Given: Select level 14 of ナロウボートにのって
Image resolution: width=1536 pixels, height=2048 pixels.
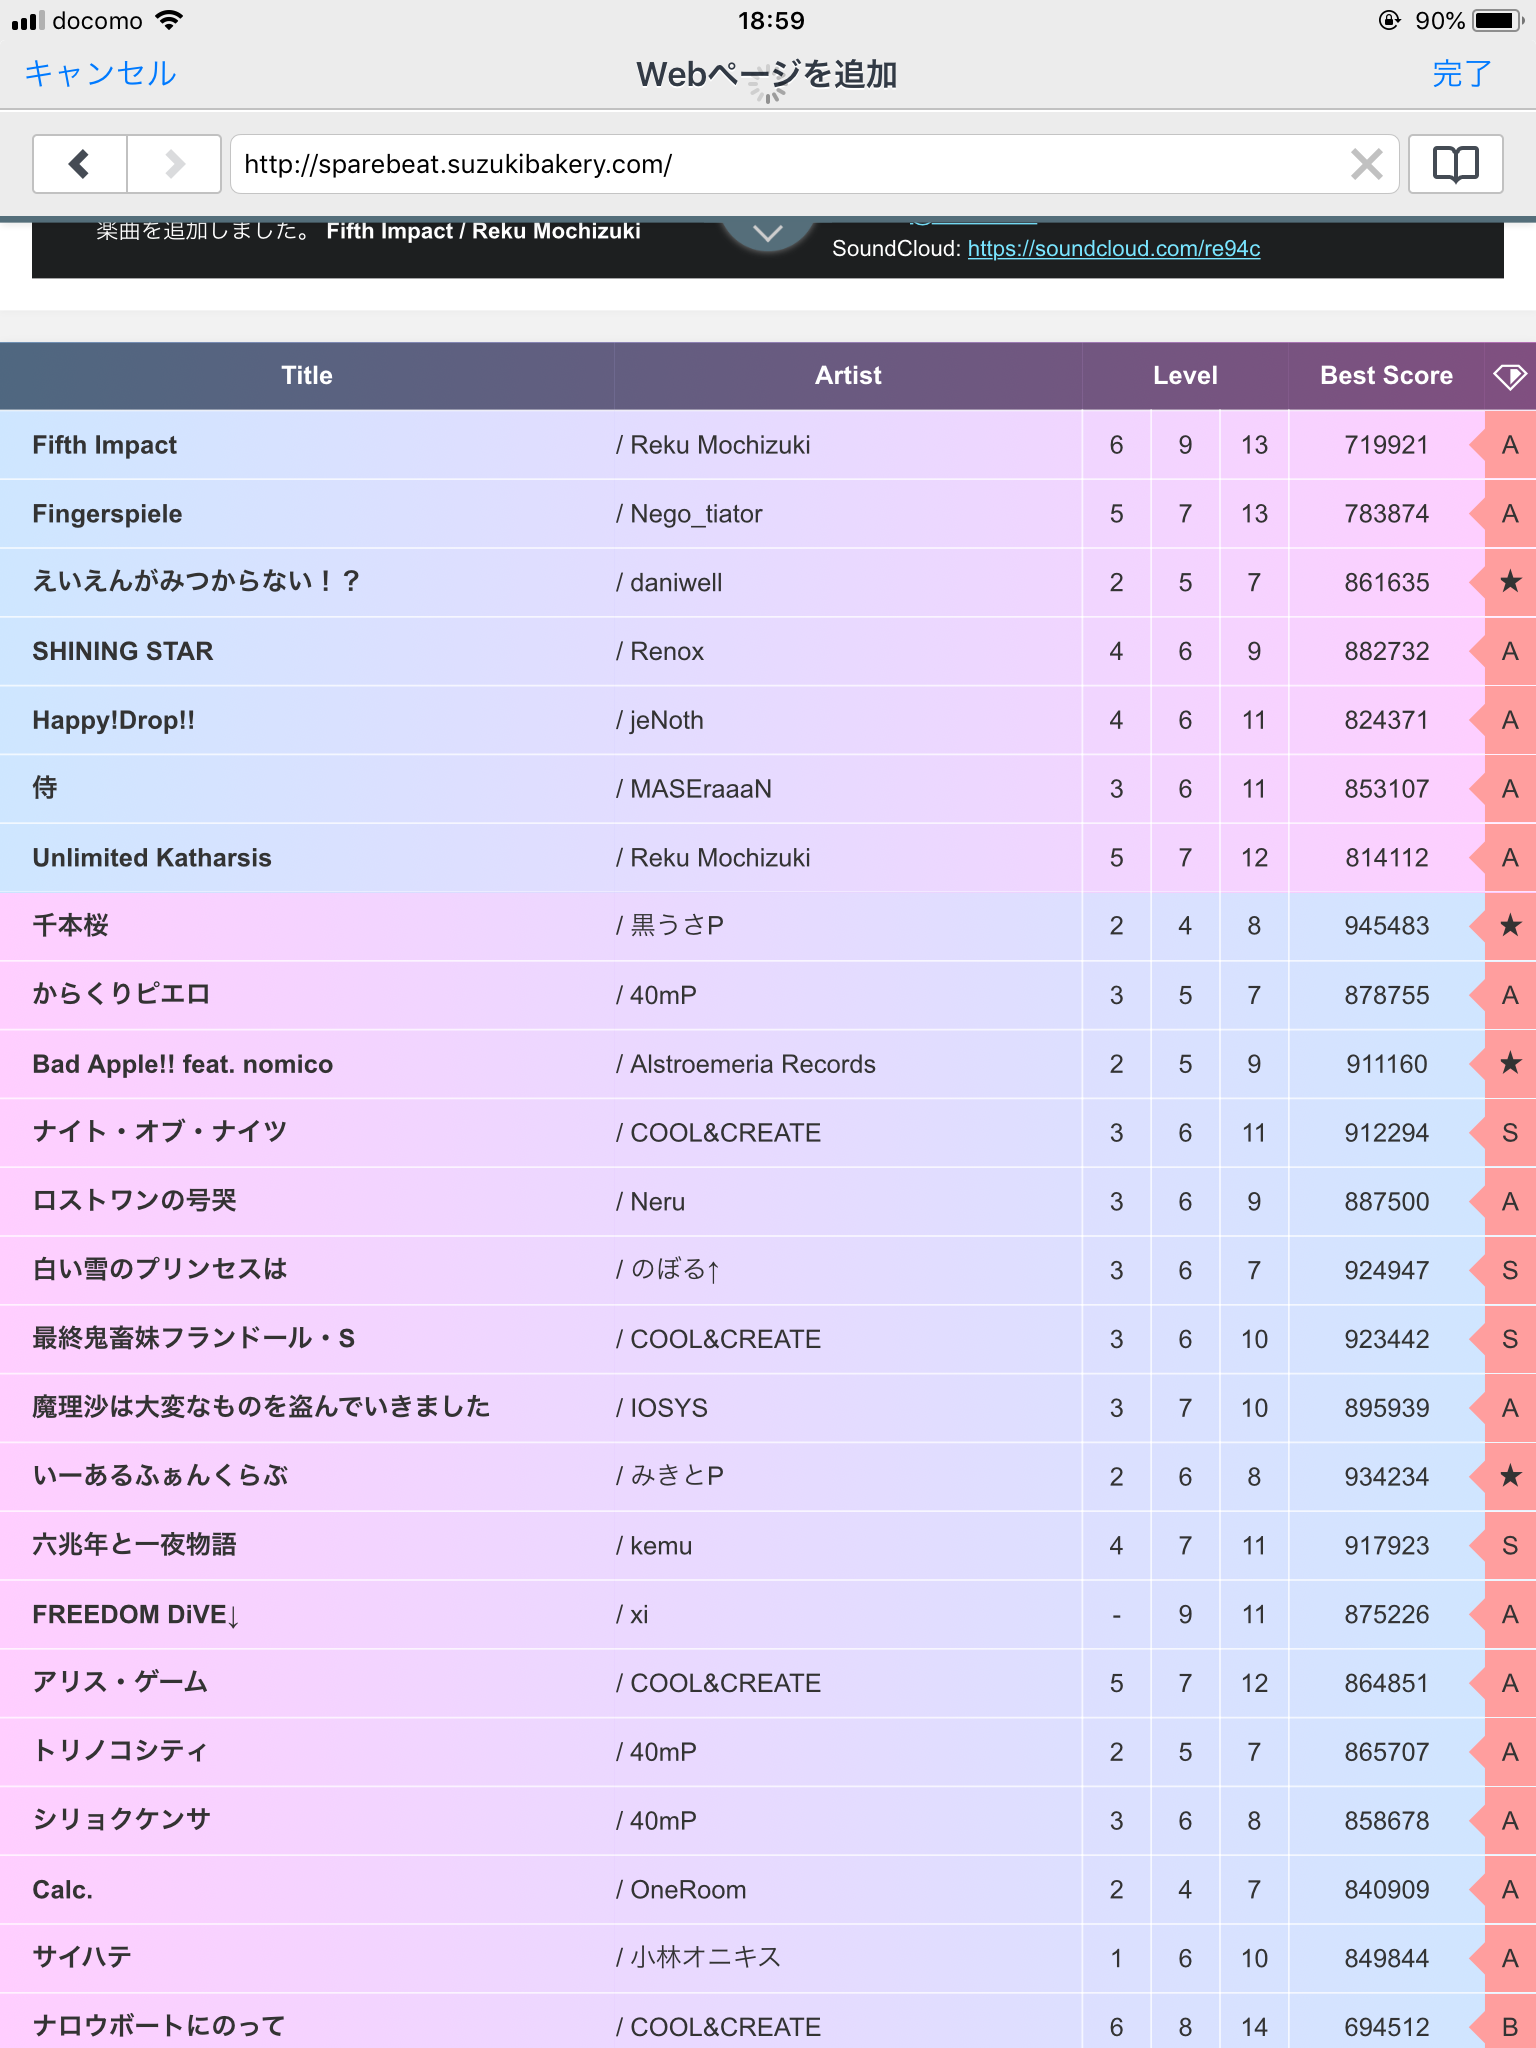Looking at the screenshot, I should coord(1254,2026).
